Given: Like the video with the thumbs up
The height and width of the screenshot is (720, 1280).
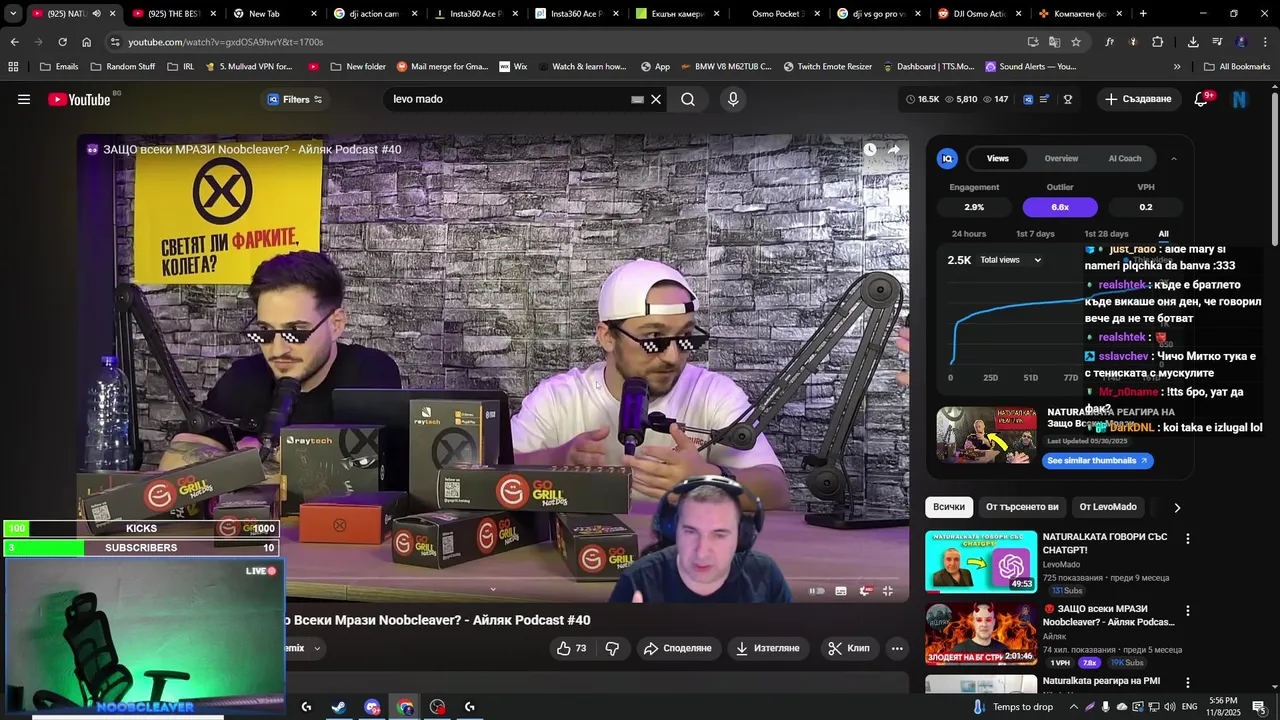Looking at the screenshot, I should 572,648.
